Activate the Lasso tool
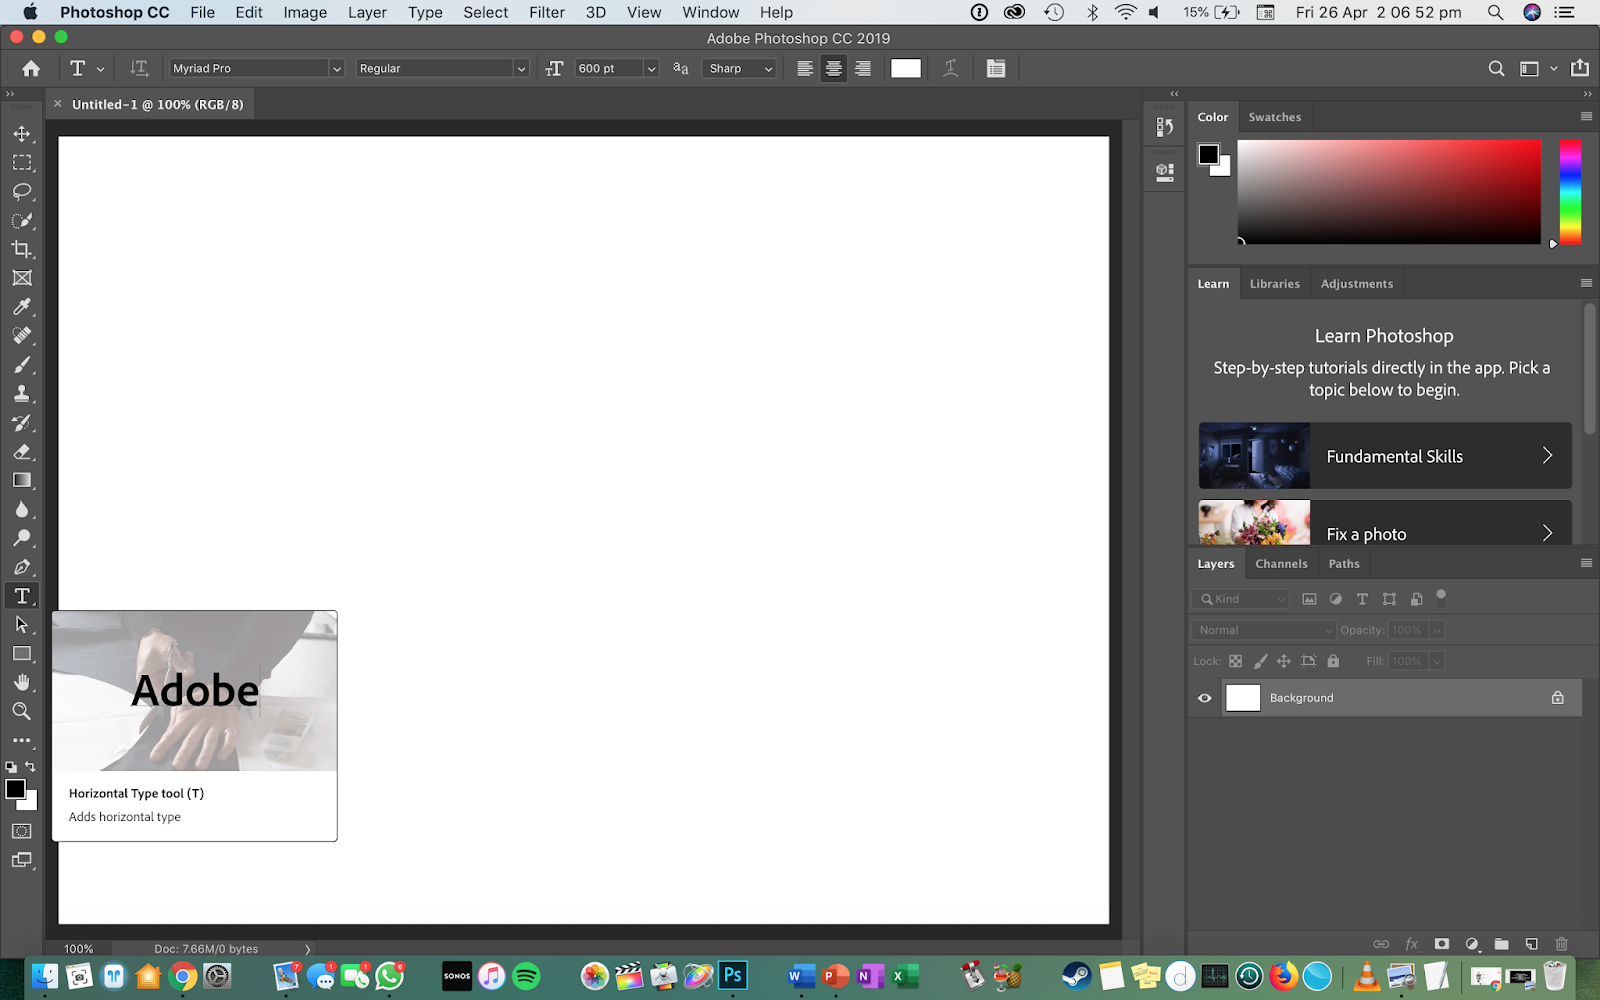1600x1000 pixels. [21, 191]
